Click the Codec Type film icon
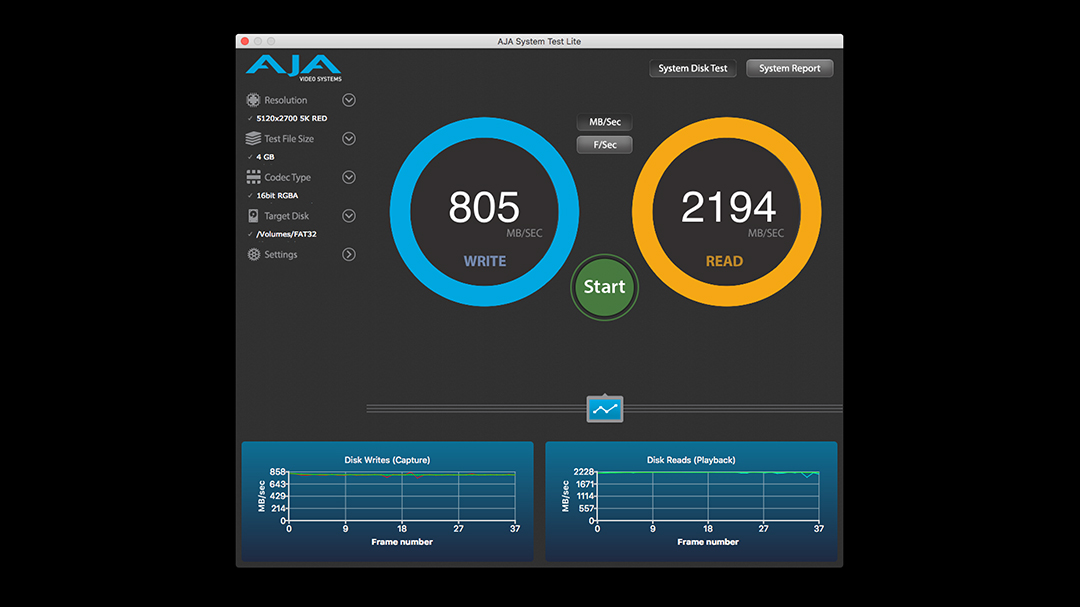The image size is (1080, 607). tap(253, 177)
